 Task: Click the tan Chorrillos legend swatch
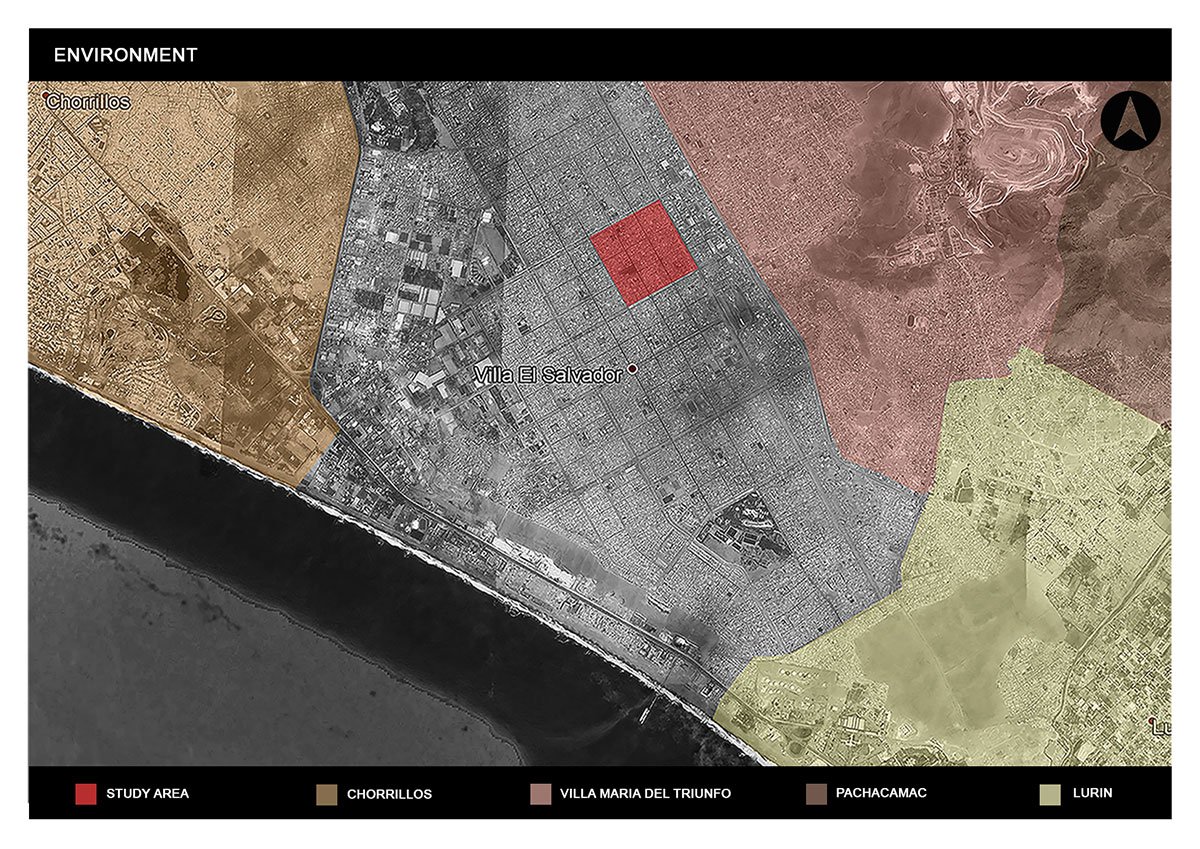coord(326,794)
